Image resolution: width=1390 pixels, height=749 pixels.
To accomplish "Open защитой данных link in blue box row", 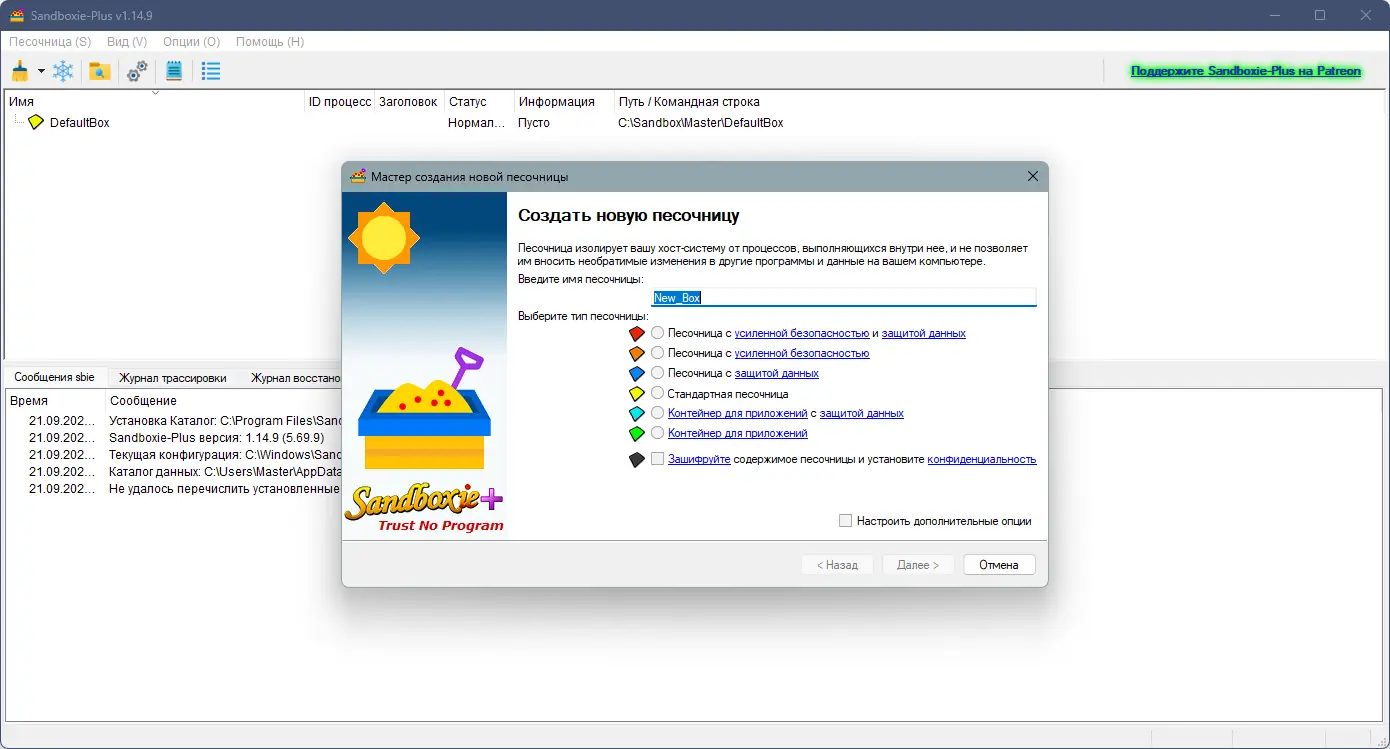I will [x=777, y=373].
